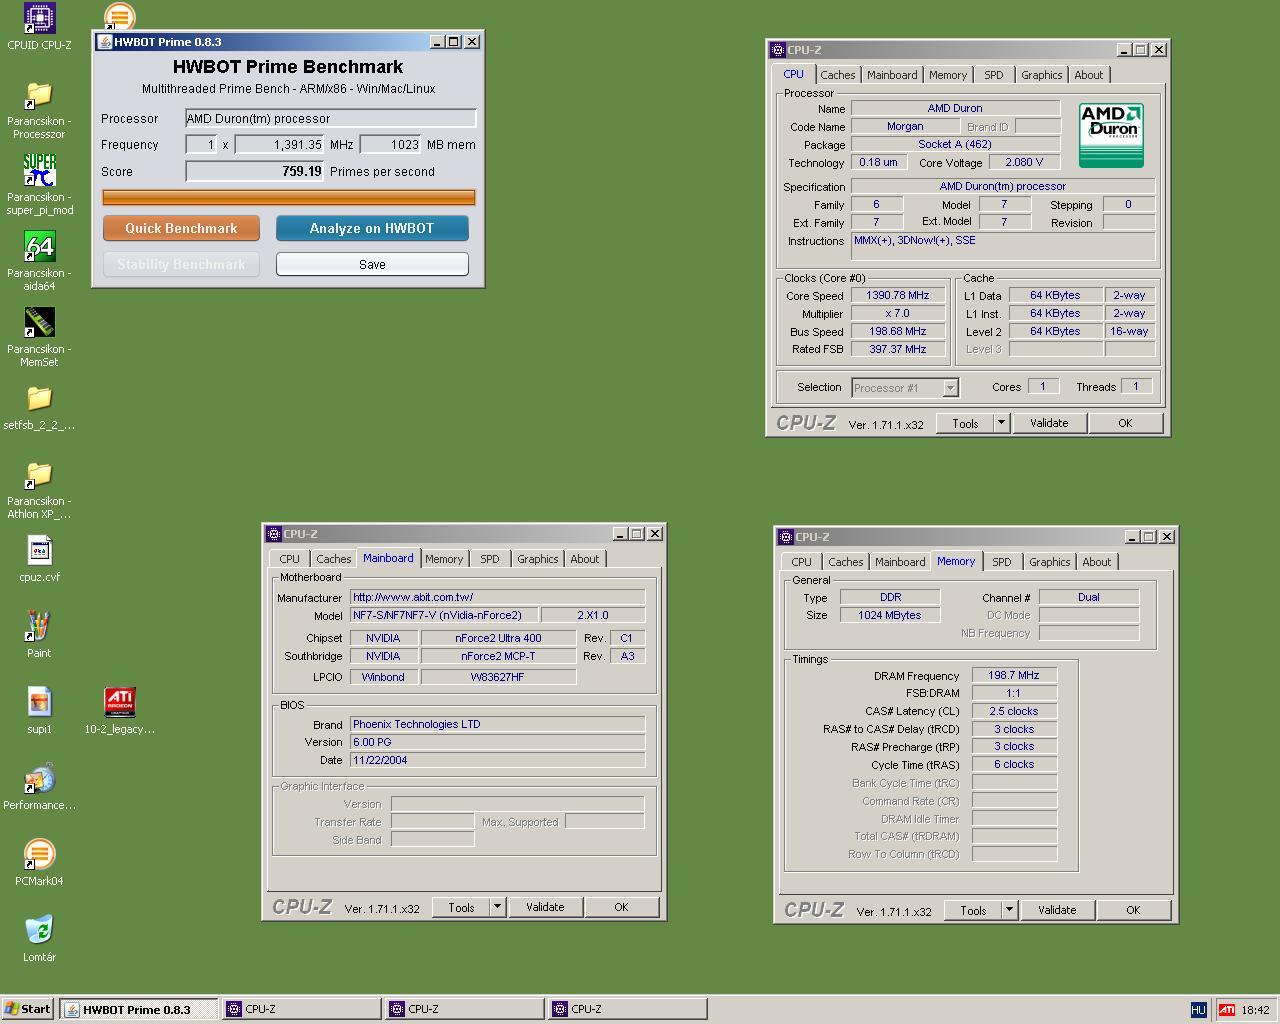Open the Start menu
The height and width of the screenshot is (1024, 1280).
28,1009
